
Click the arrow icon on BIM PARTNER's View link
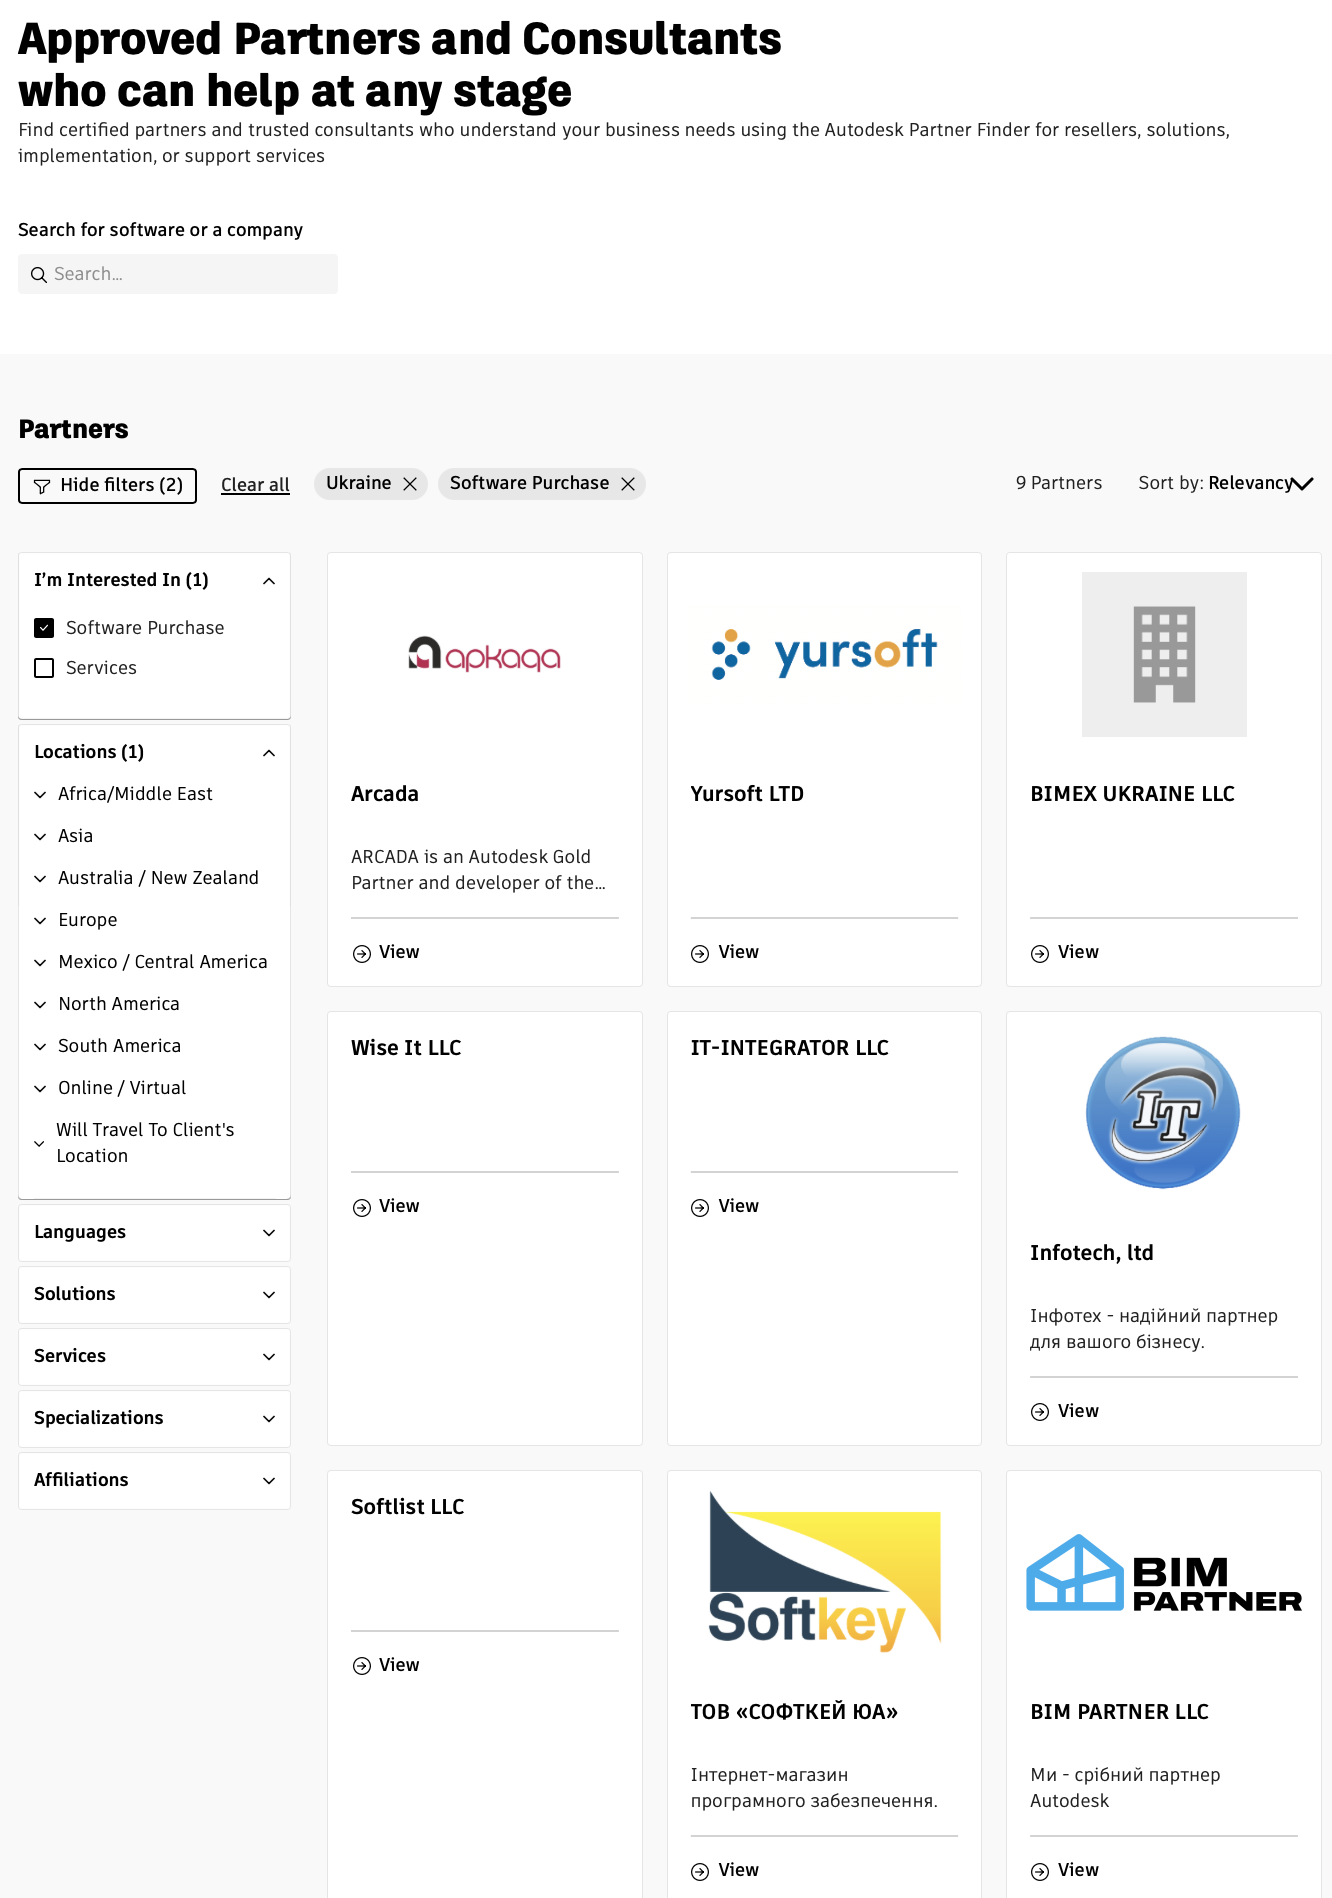coord(1040,1871)
